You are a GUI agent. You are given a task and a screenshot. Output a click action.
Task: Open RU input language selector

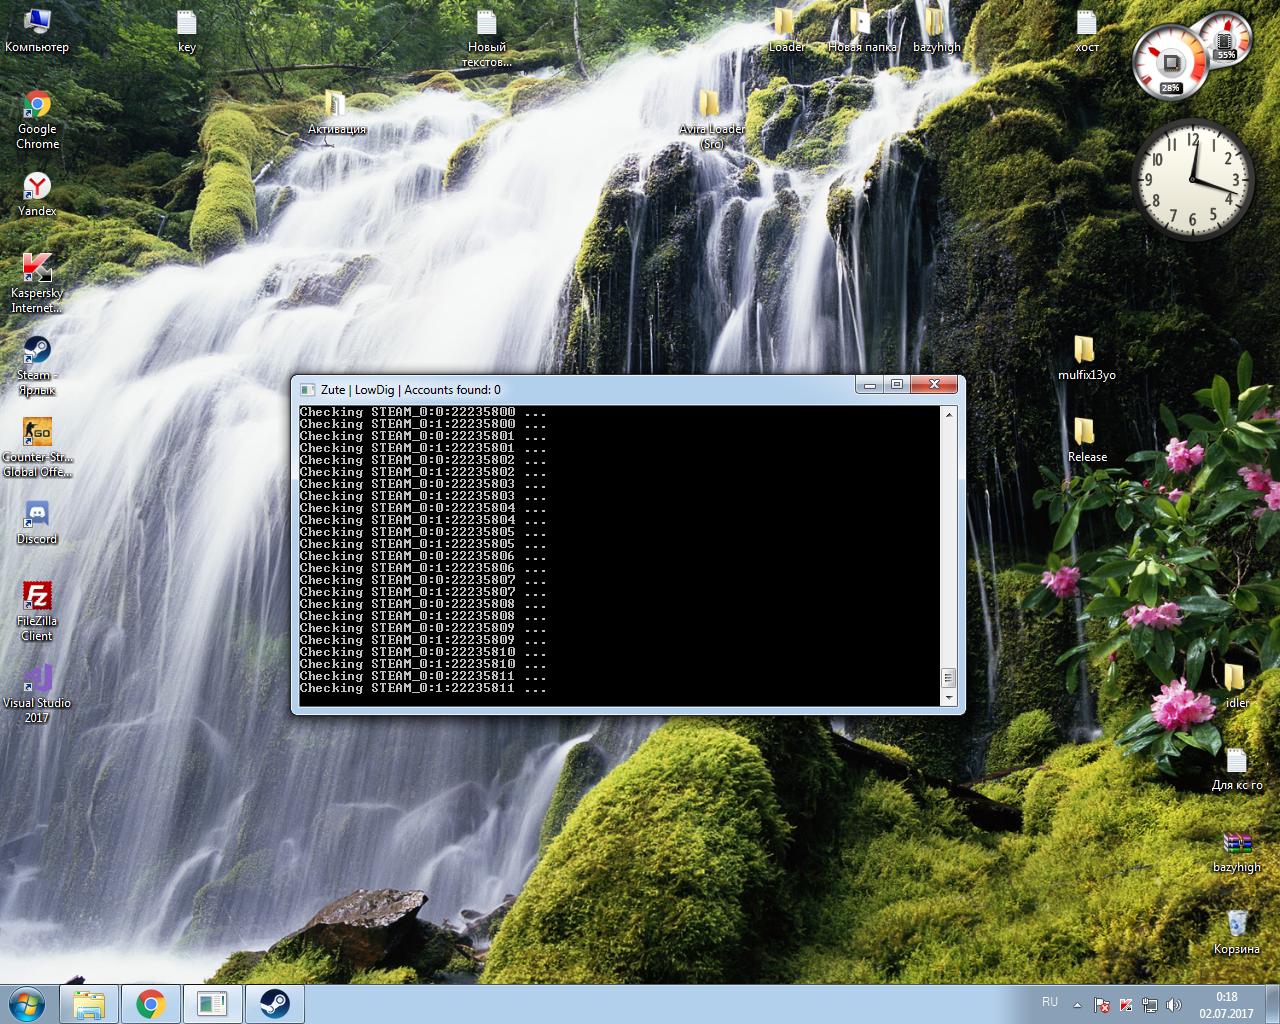point(1049,1002)
